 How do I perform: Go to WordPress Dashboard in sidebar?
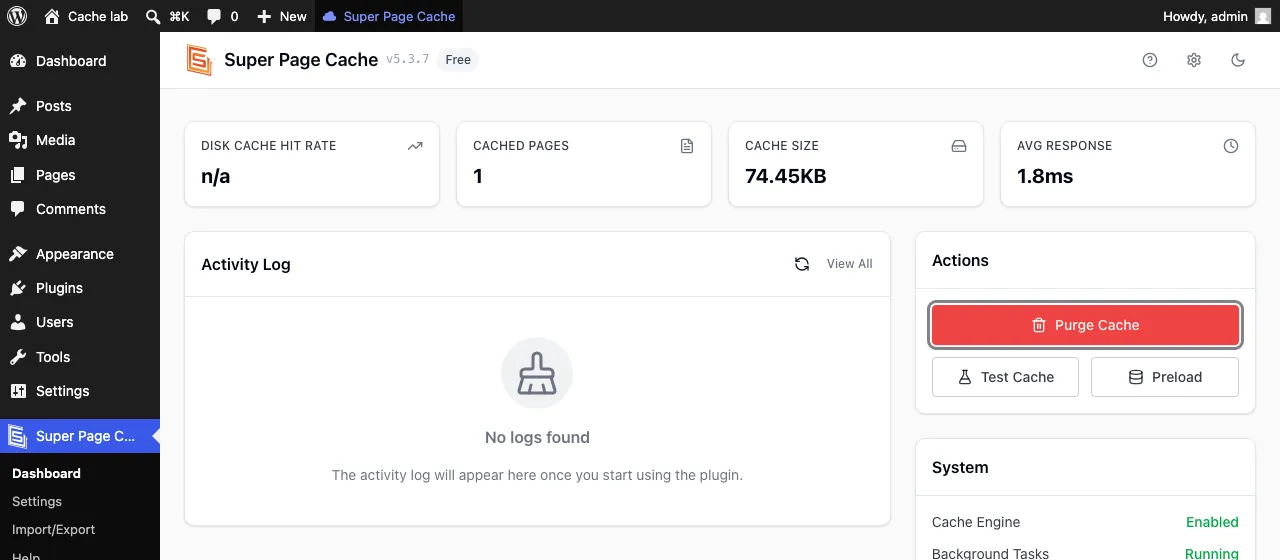point(80,61)
